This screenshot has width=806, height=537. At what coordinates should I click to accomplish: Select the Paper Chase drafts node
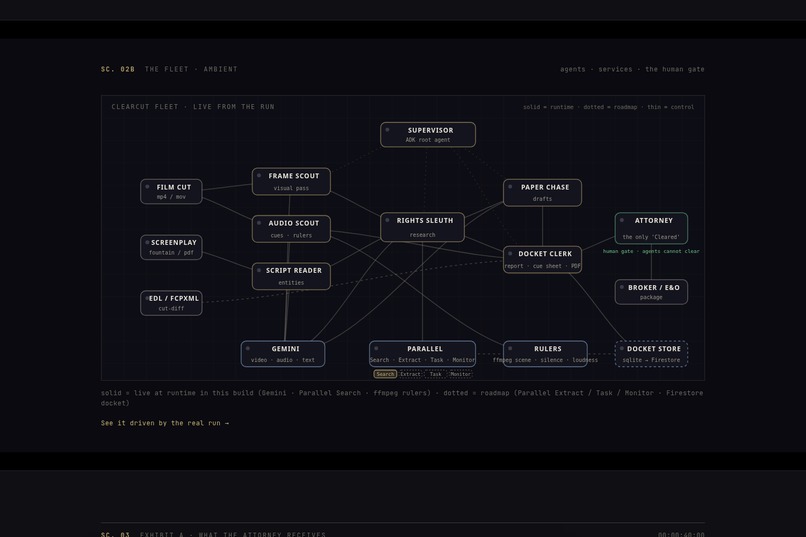pos(542,193)
